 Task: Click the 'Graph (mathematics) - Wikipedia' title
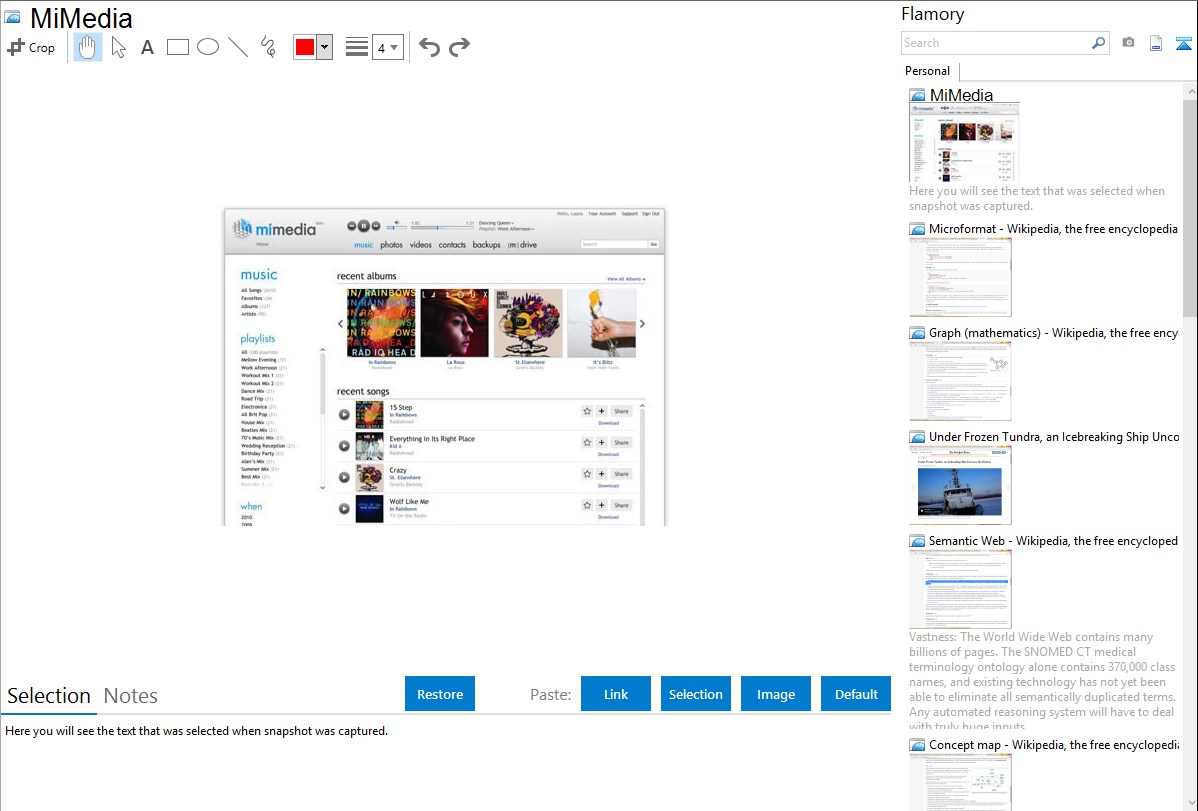pos(1053,333)
